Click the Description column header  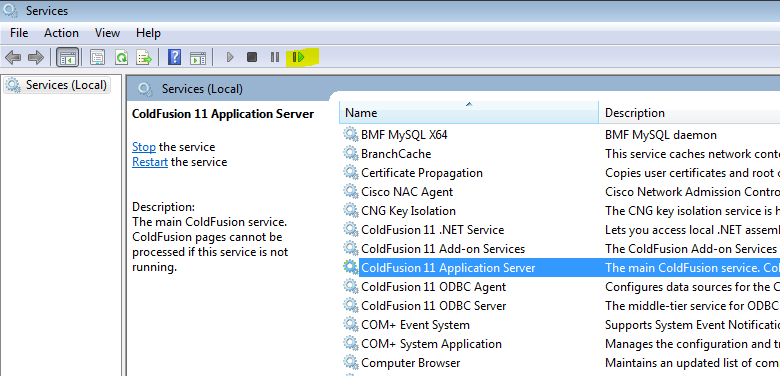pos(689,113)
